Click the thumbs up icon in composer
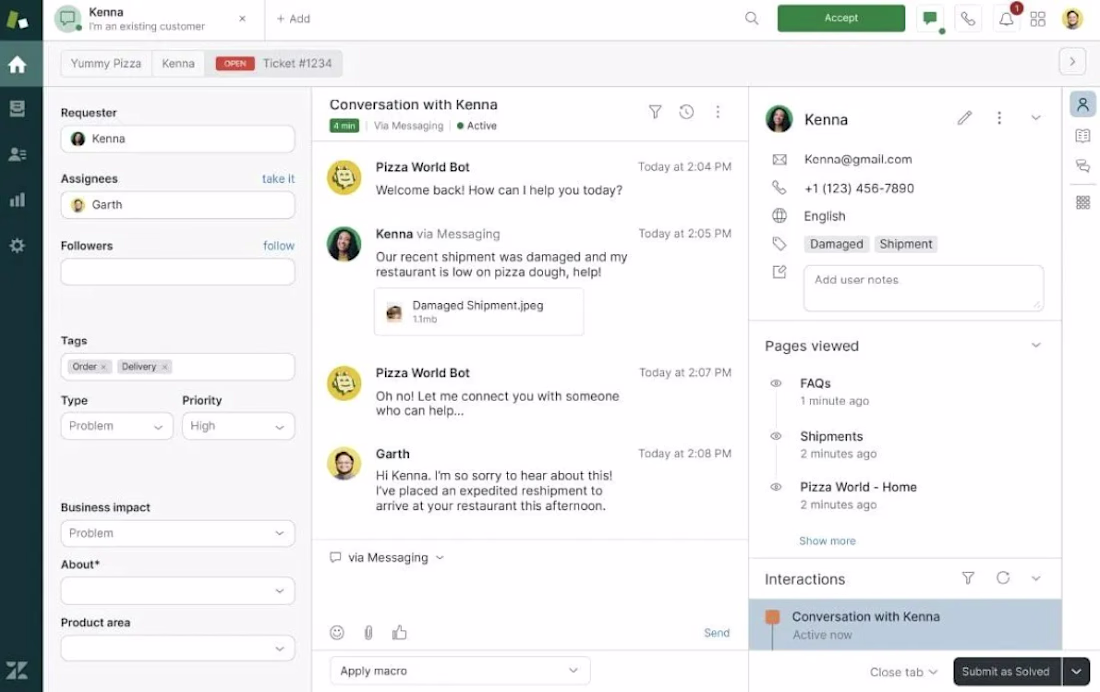Viewport: 1100px width, 692px height. click(x=399, y=632)
